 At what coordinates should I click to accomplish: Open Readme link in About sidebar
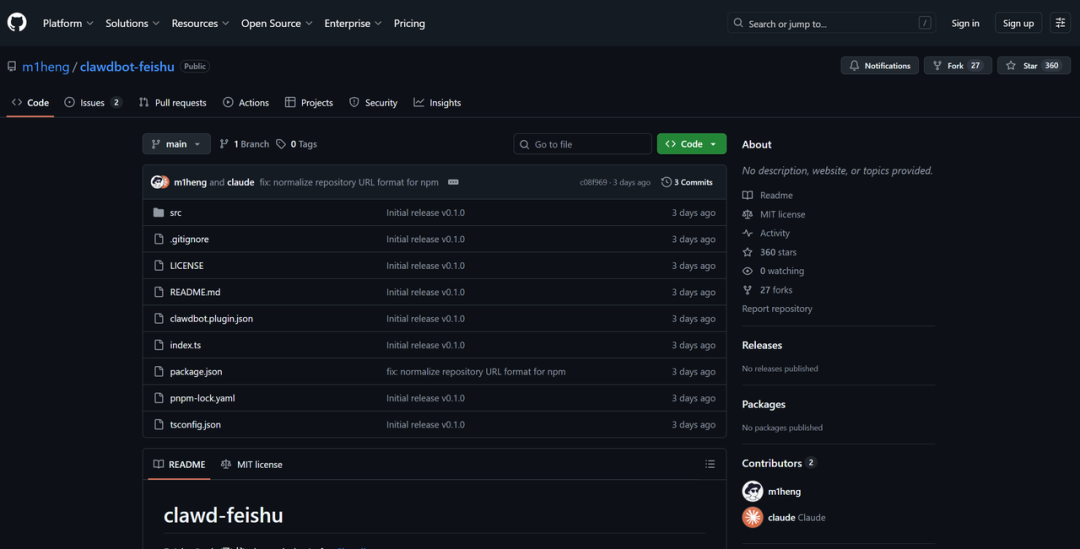(x=767, y=196)
